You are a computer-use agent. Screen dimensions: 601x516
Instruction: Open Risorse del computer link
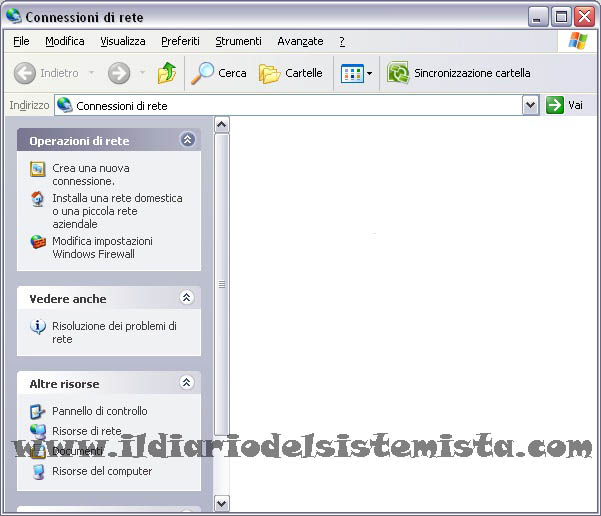[x=102, y=471]
